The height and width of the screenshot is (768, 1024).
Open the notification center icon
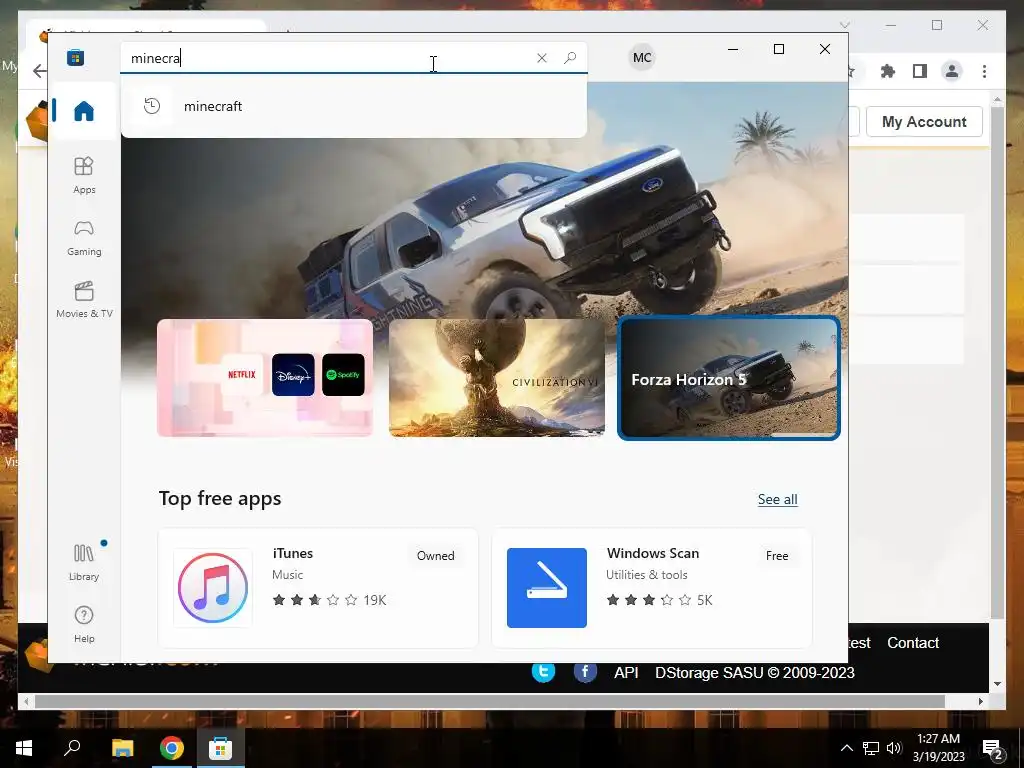(992, 749)
